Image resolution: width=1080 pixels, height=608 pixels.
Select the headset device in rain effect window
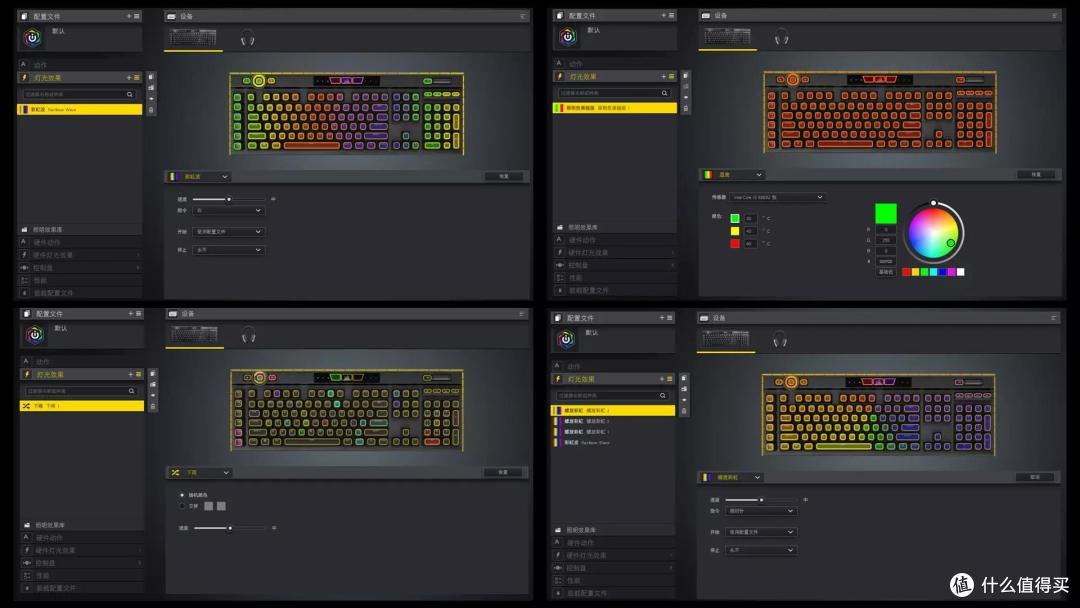(249, 335)
